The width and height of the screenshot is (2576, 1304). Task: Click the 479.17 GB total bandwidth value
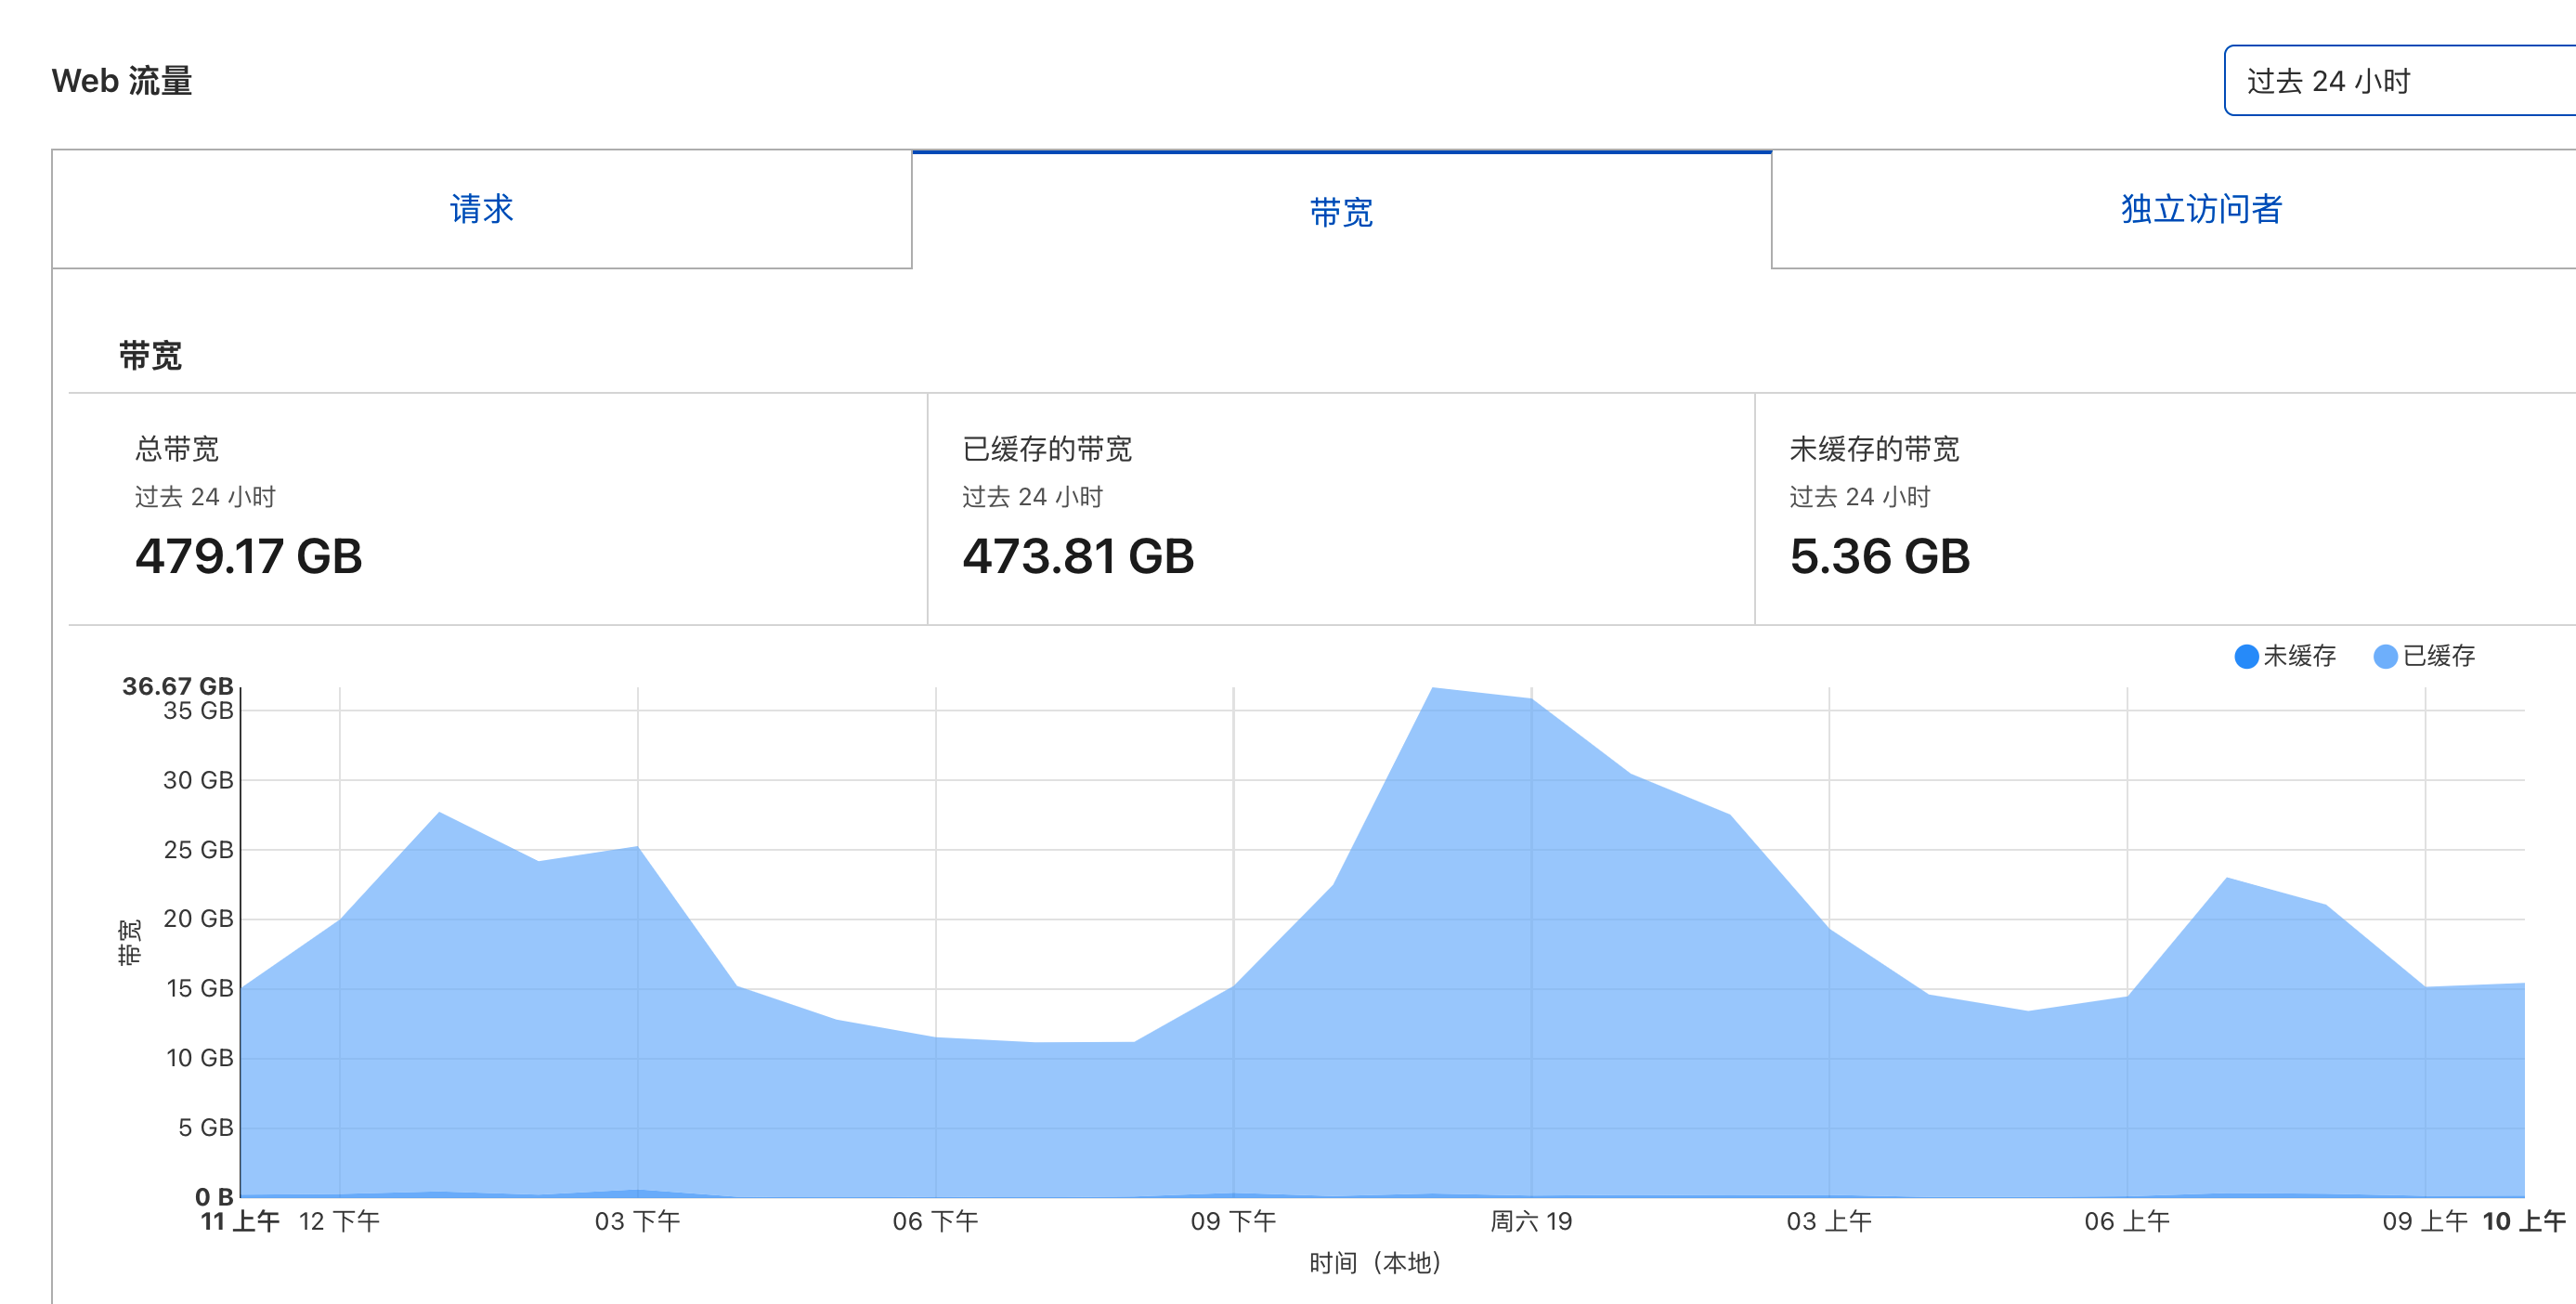[x=248, y=556]
